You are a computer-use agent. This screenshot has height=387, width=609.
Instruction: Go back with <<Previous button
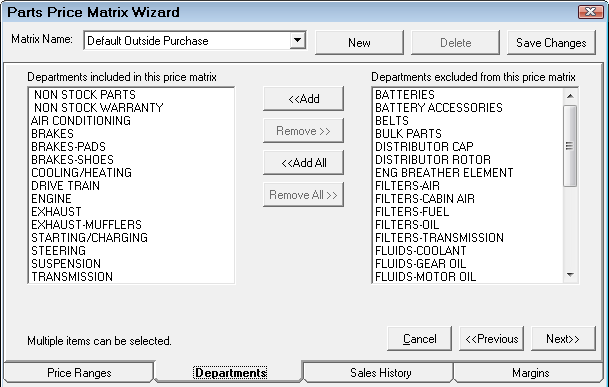pos(491,339)
